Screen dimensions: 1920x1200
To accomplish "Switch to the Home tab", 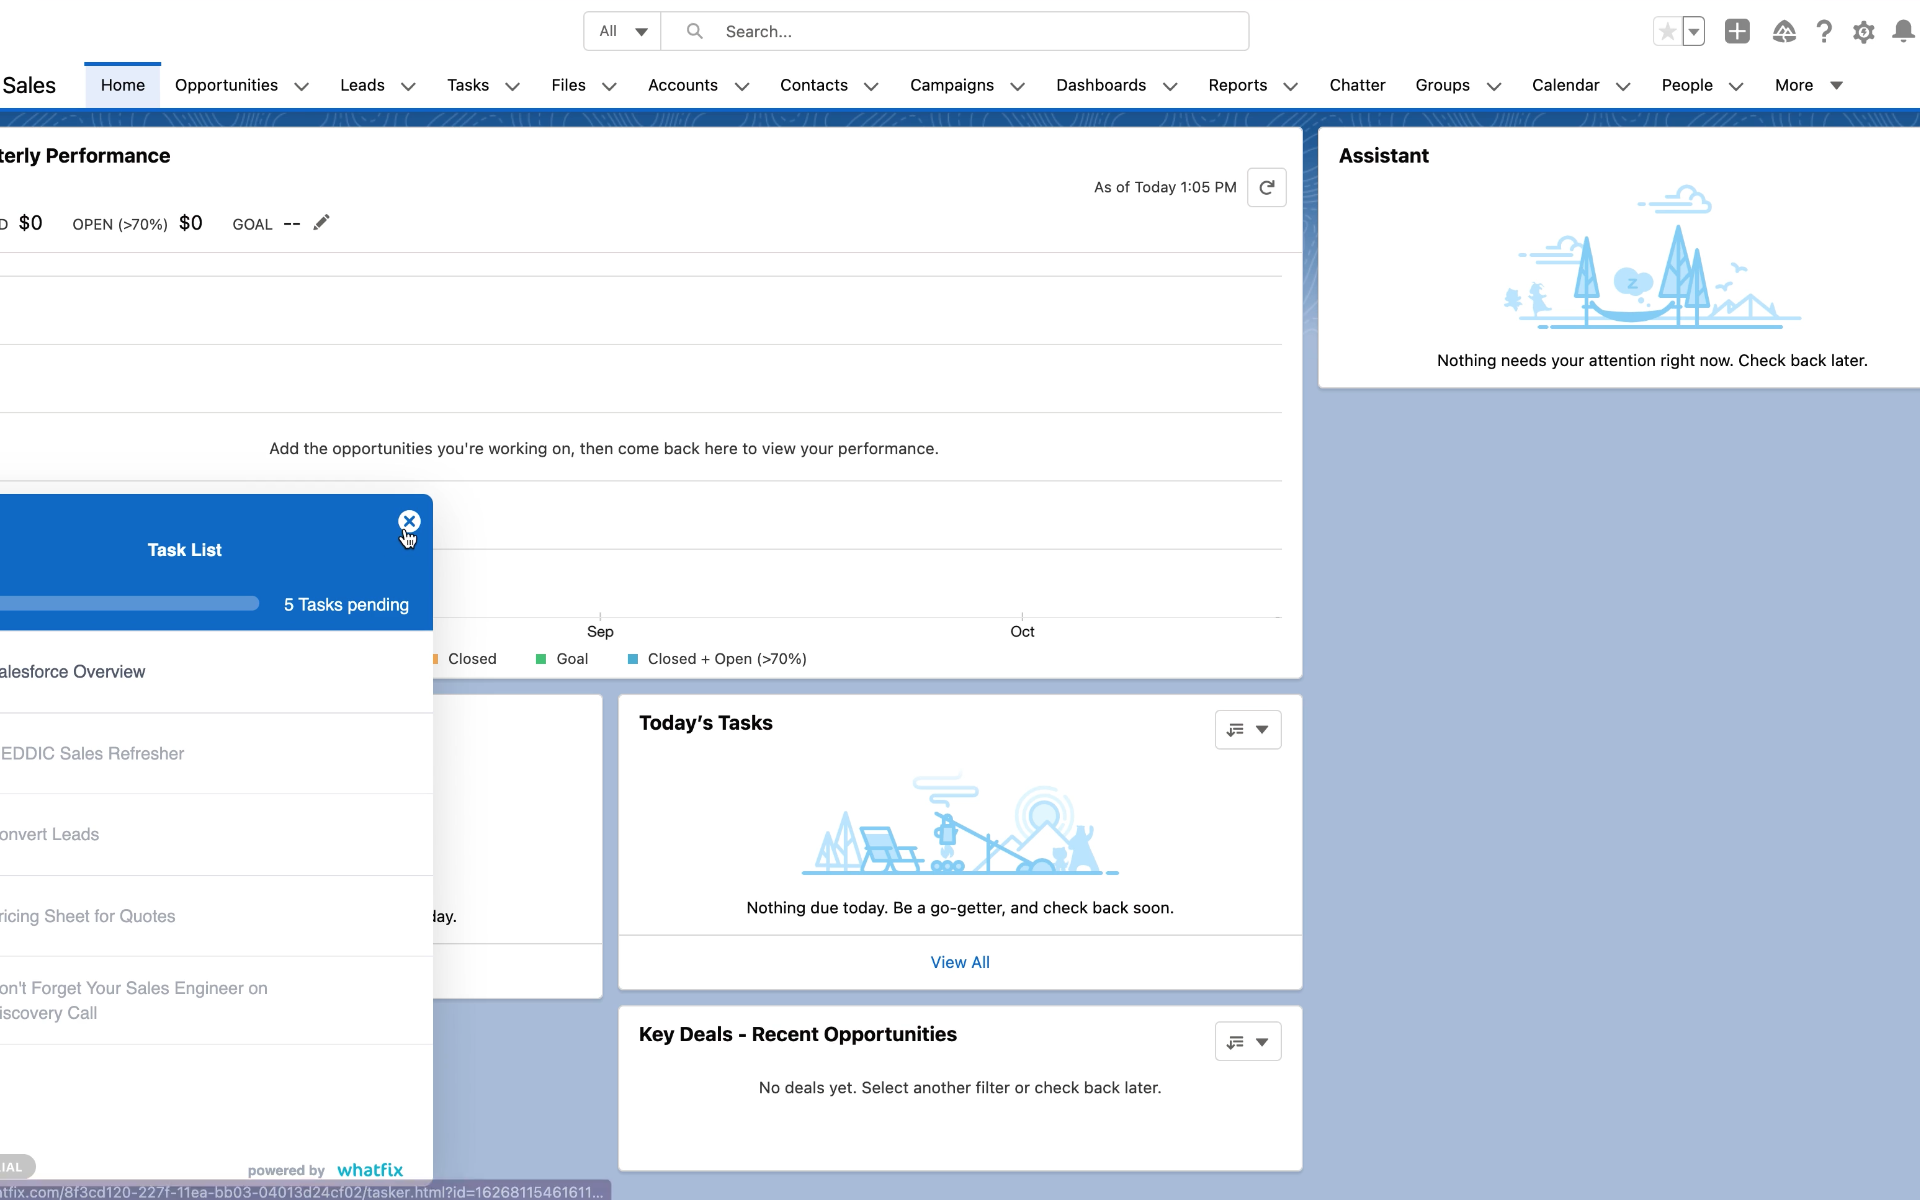I will tap(123, 85).
